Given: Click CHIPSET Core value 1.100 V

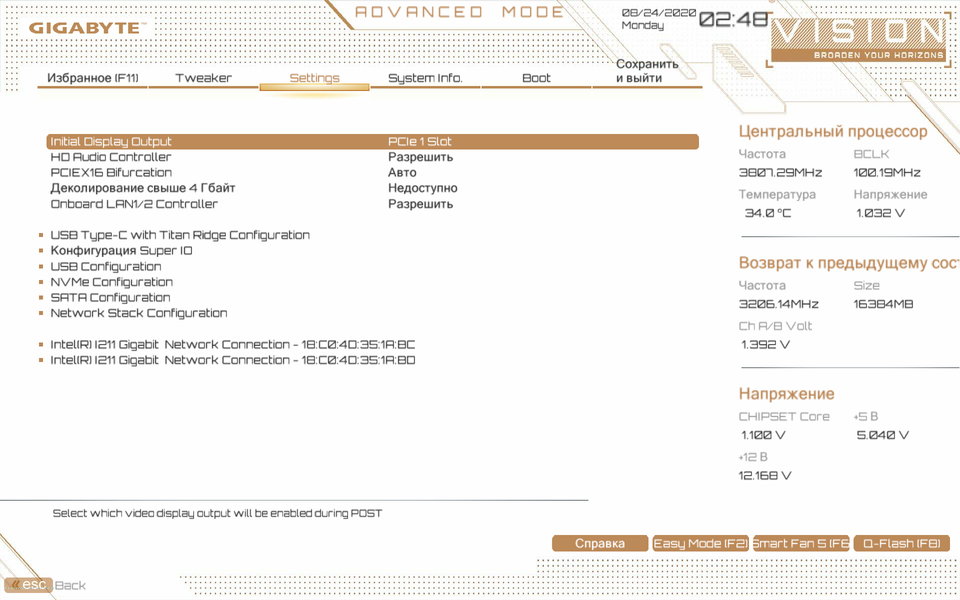Looking at the screenshot, I should point(763,435).
